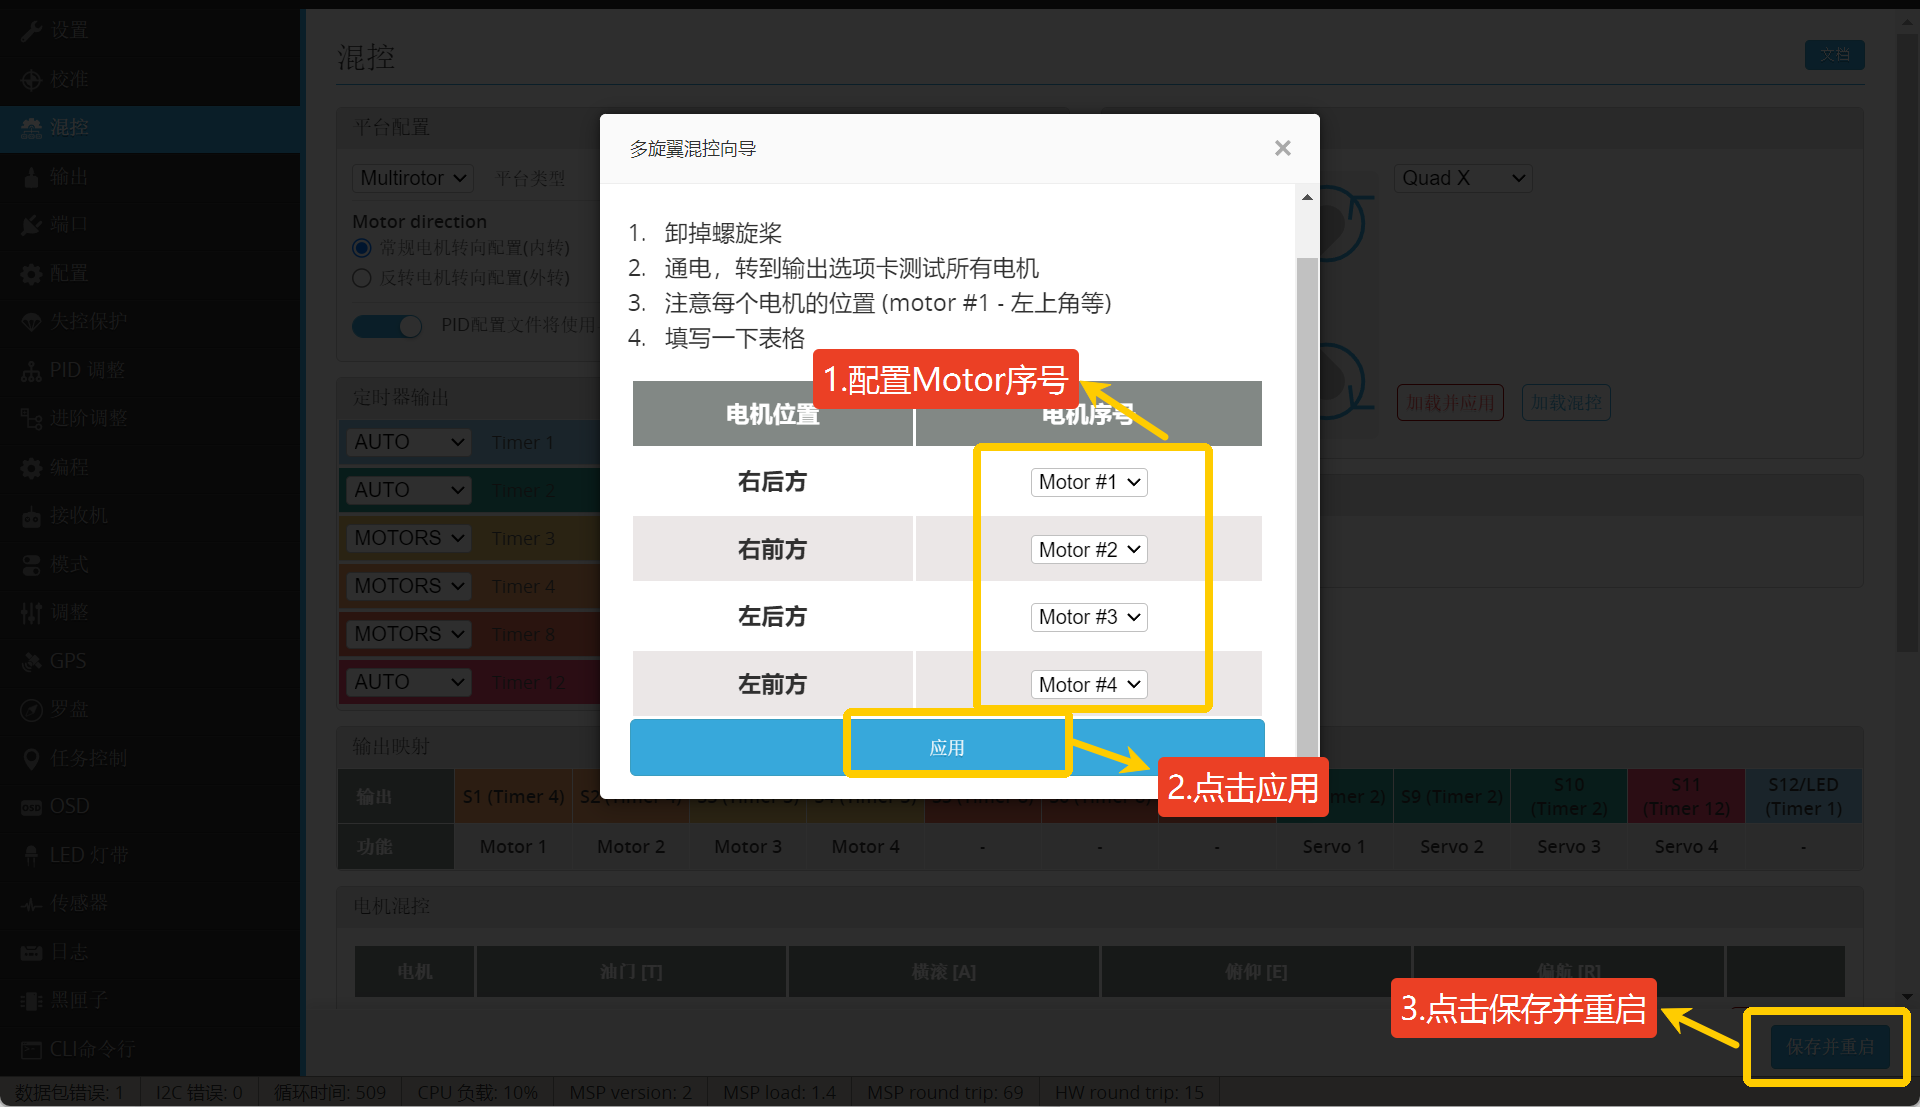Close the 多旋翼混控向导 dialog

pos(1283,148)
